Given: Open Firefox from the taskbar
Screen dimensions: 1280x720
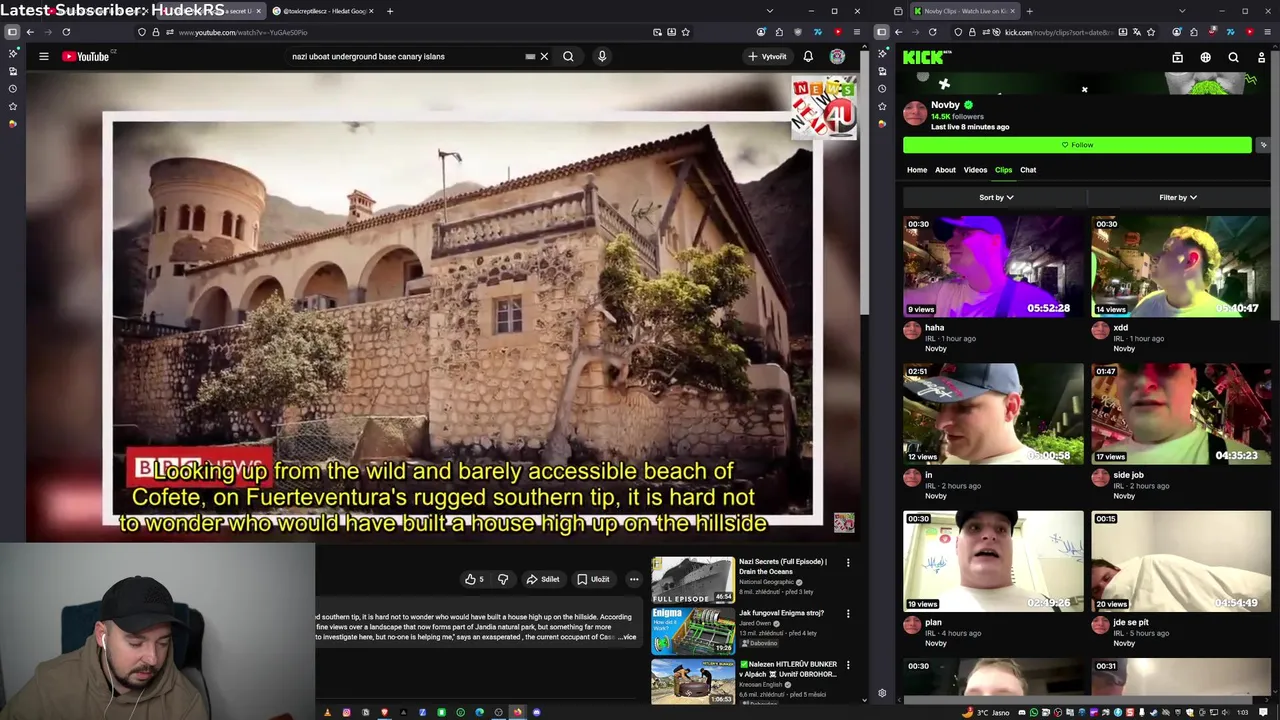Looking at the screenshot, I should tap(517, 712).
